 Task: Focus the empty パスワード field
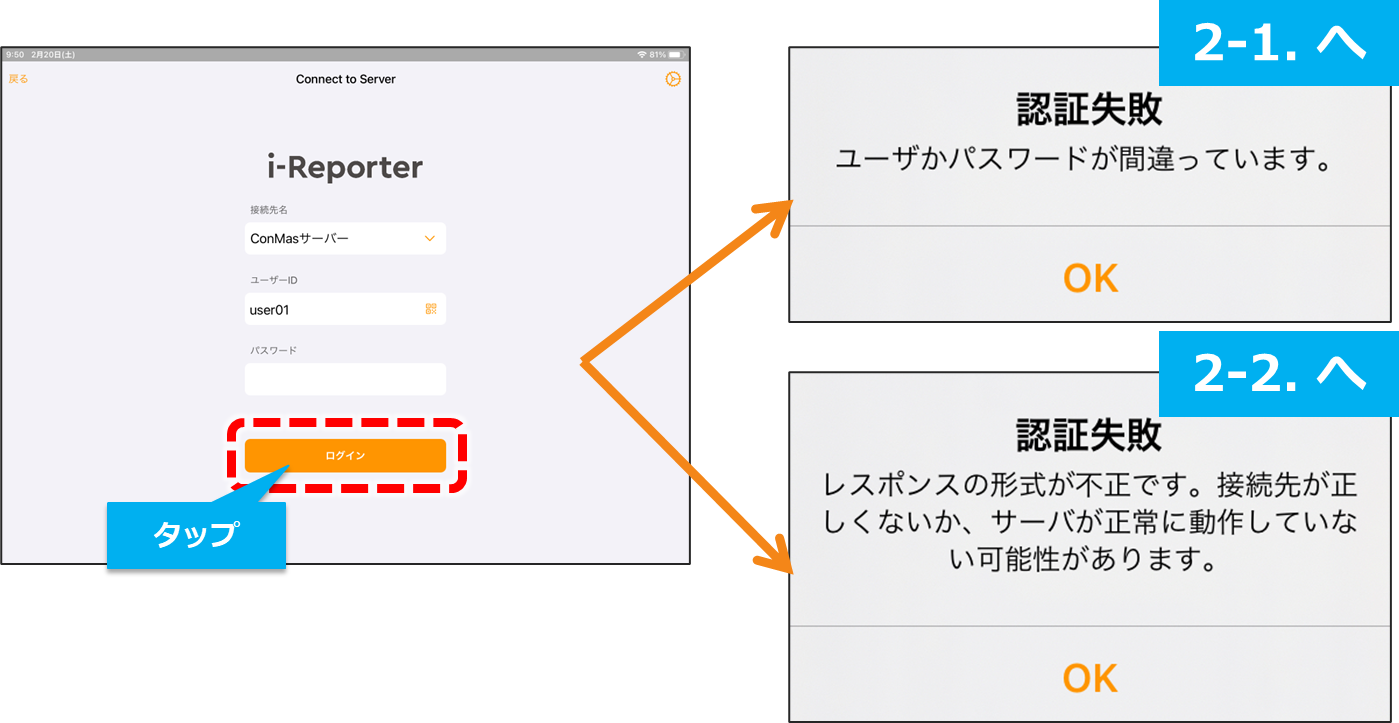345,379
